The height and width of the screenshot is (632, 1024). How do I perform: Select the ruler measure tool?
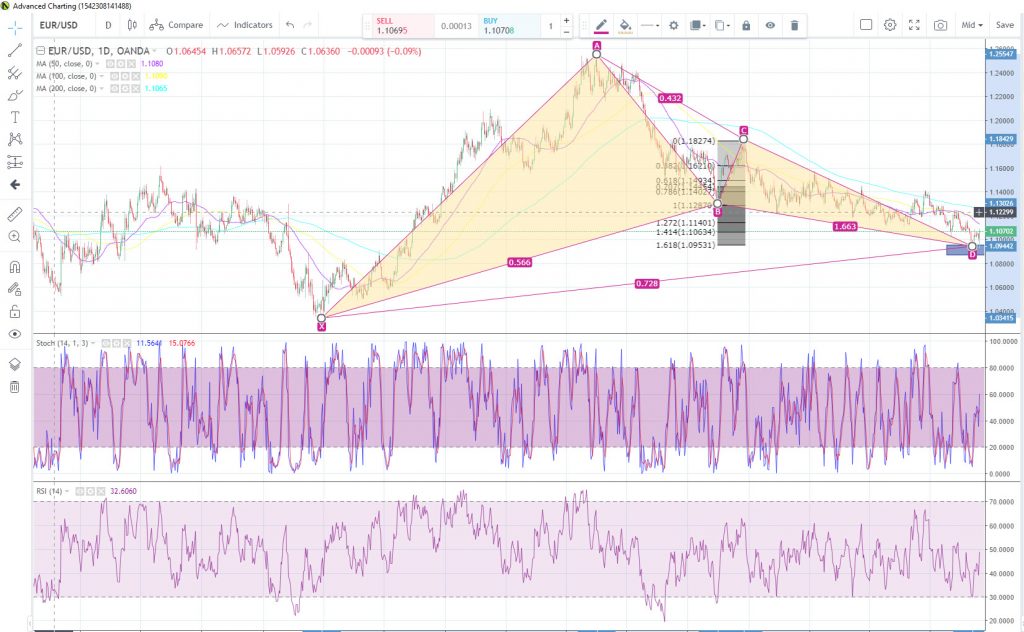15,214
